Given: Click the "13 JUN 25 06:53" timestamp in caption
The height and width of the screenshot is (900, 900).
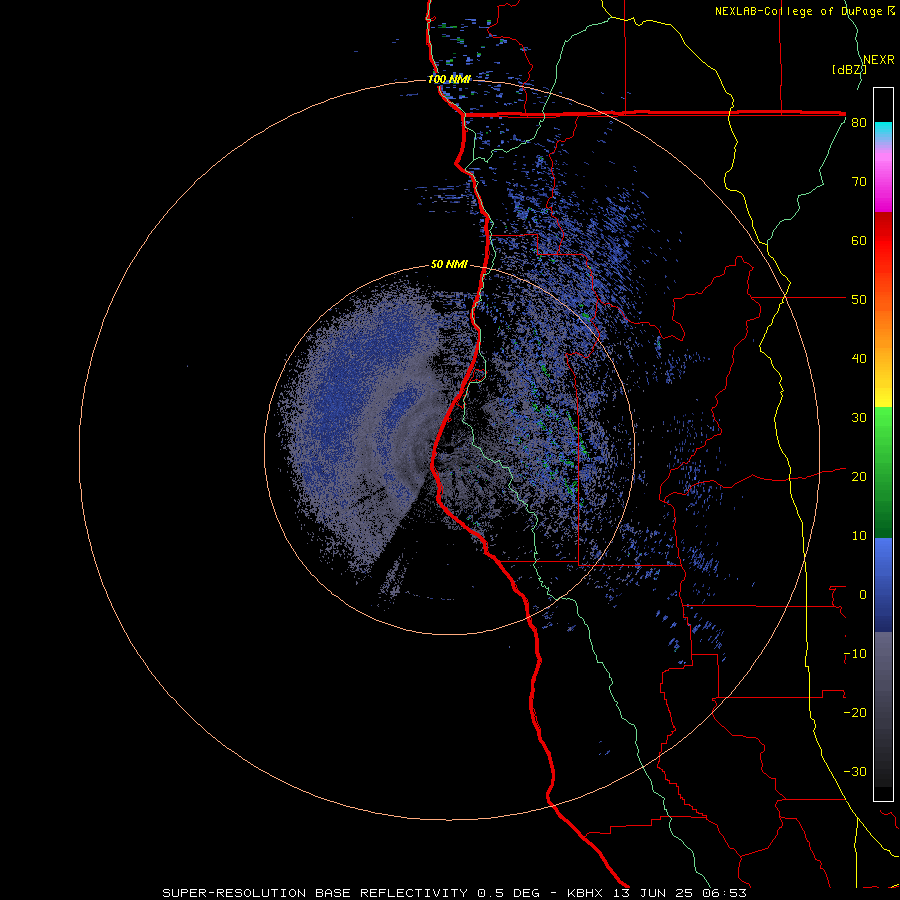Looking at the screenshot, I should point(681,893).
